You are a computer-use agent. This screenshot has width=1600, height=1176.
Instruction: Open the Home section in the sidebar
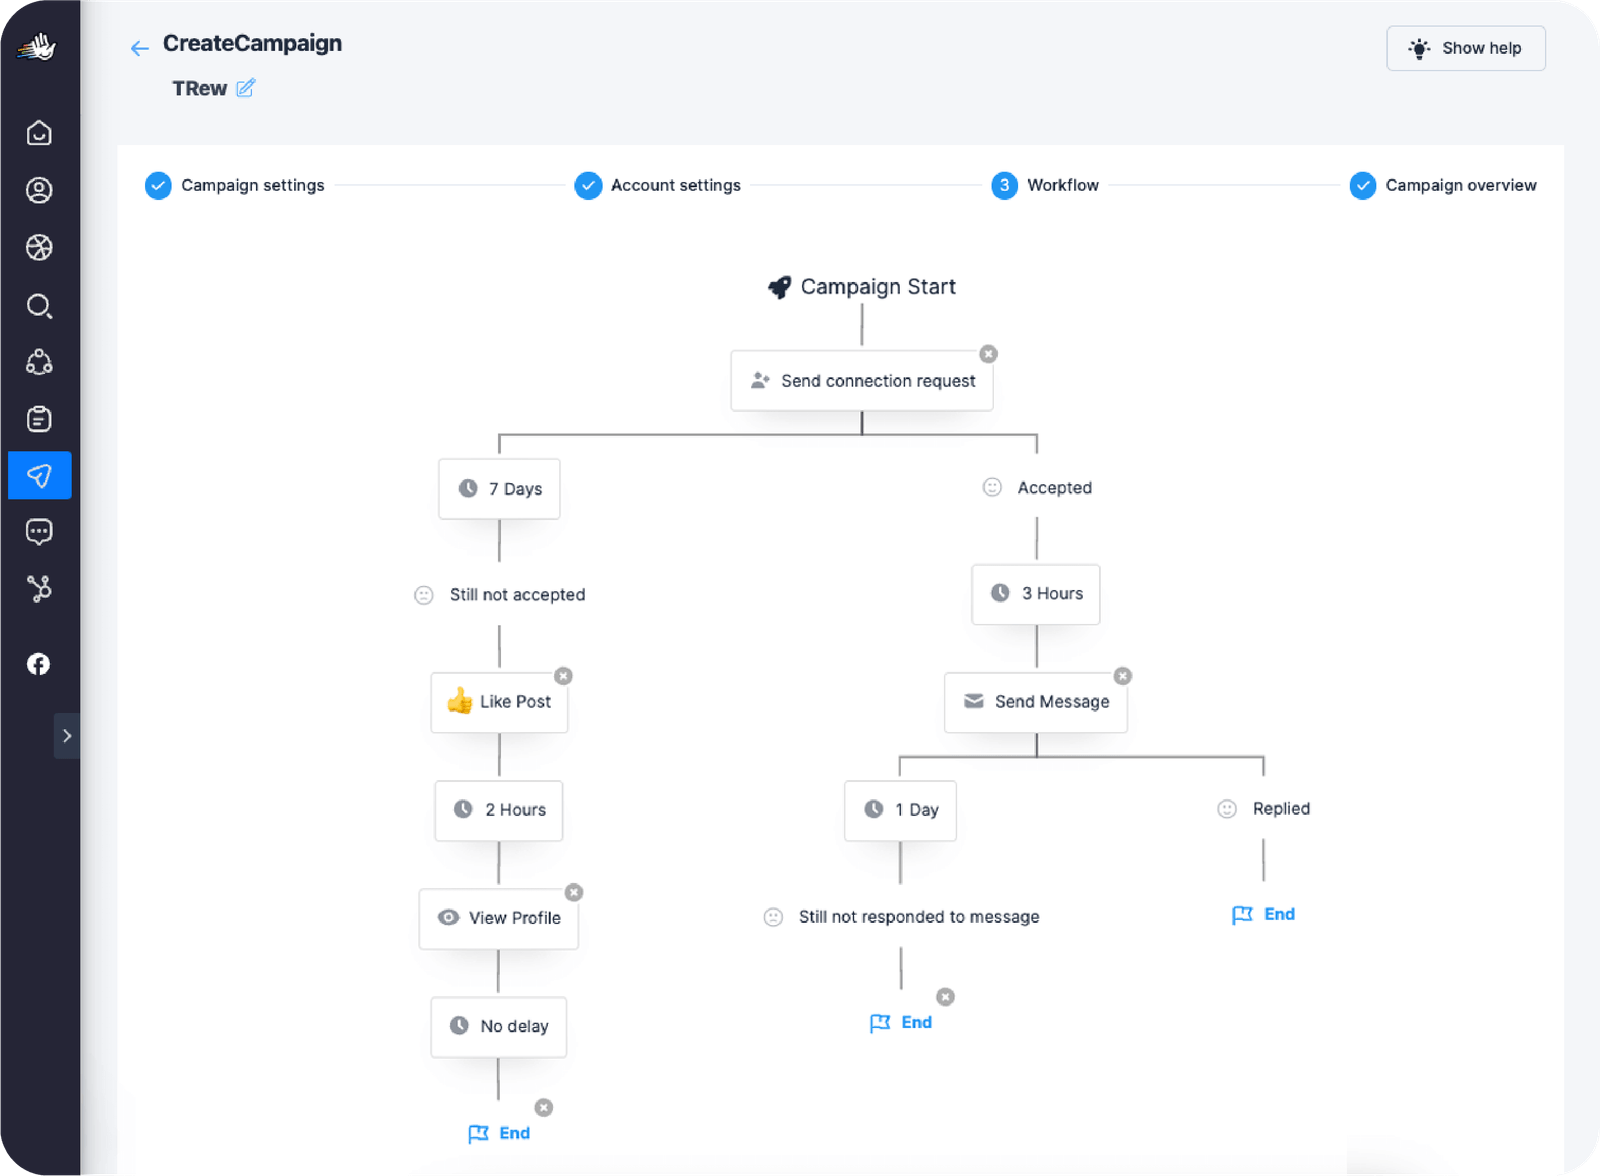point(39,132)
